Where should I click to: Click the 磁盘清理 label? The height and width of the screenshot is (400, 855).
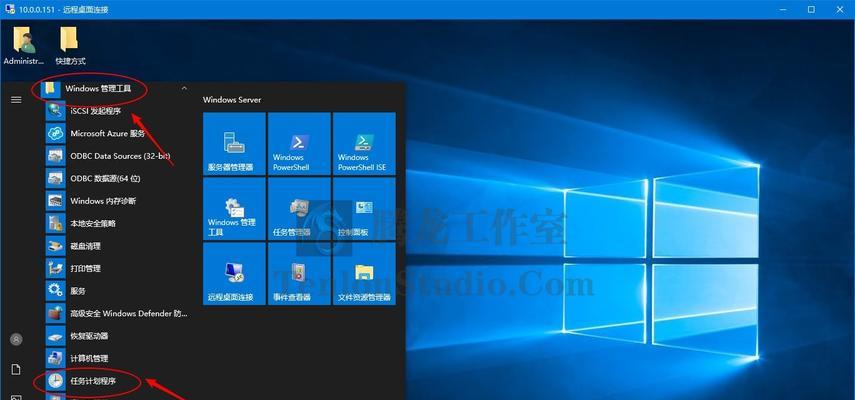(x=86, y=246)
